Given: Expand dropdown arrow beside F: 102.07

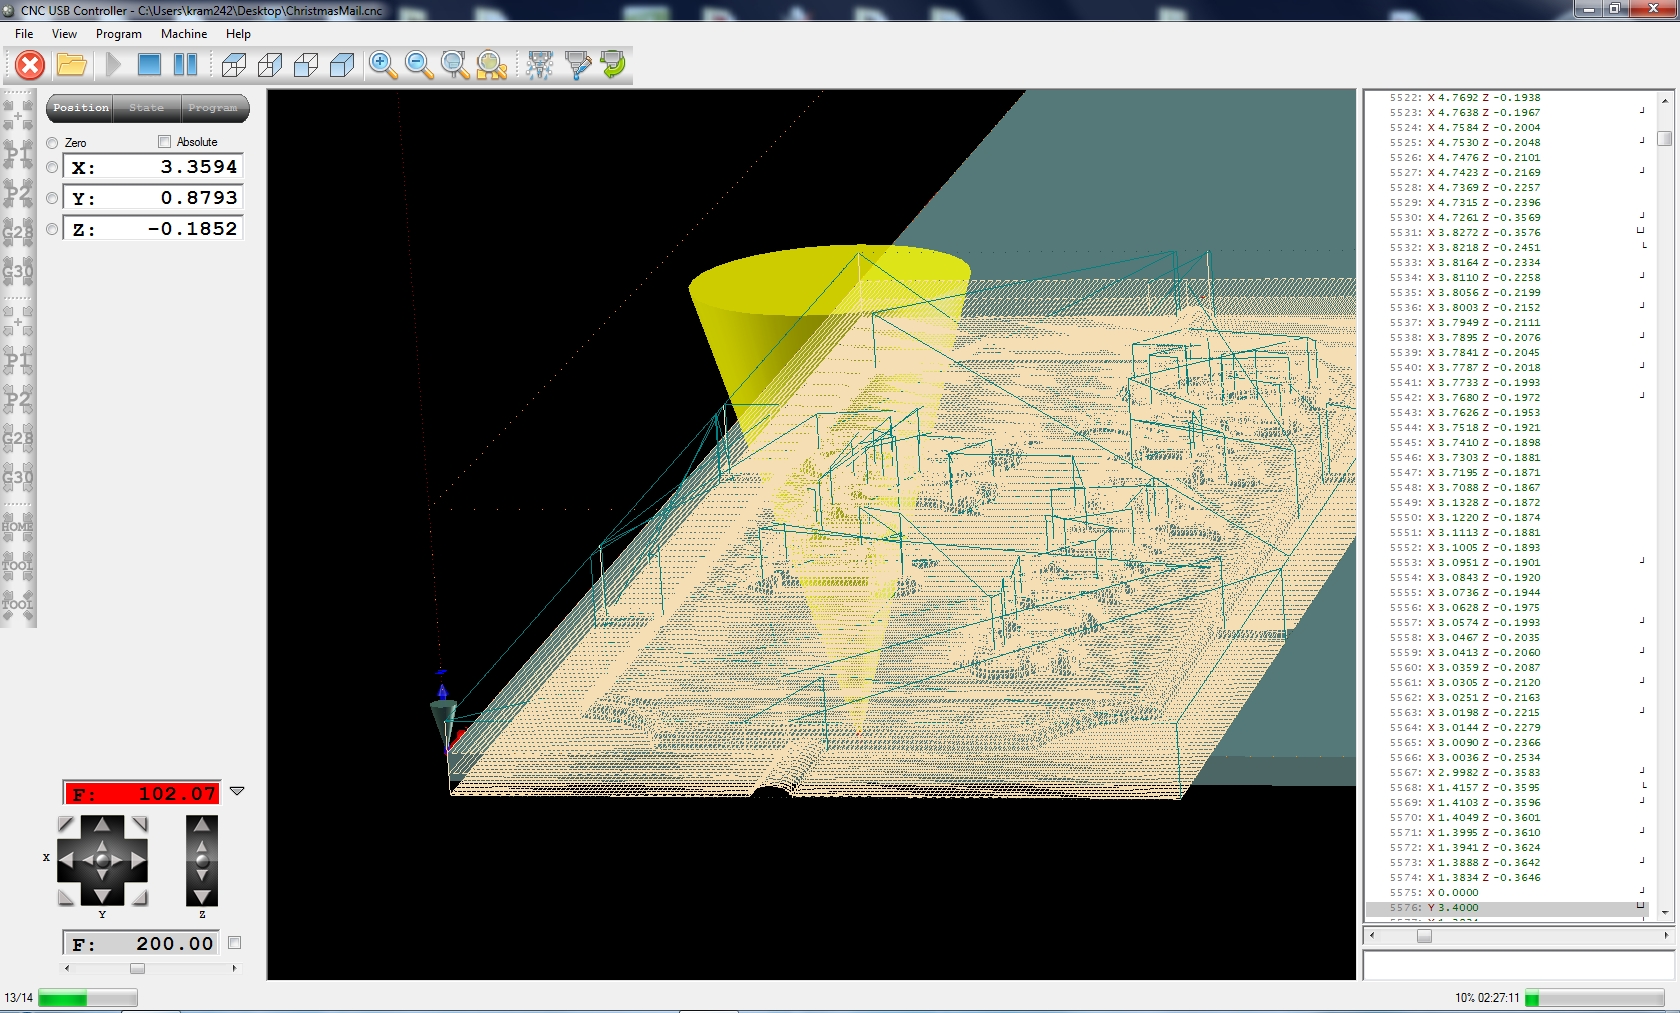Looking at the screenshot, I should click(237, 791).
